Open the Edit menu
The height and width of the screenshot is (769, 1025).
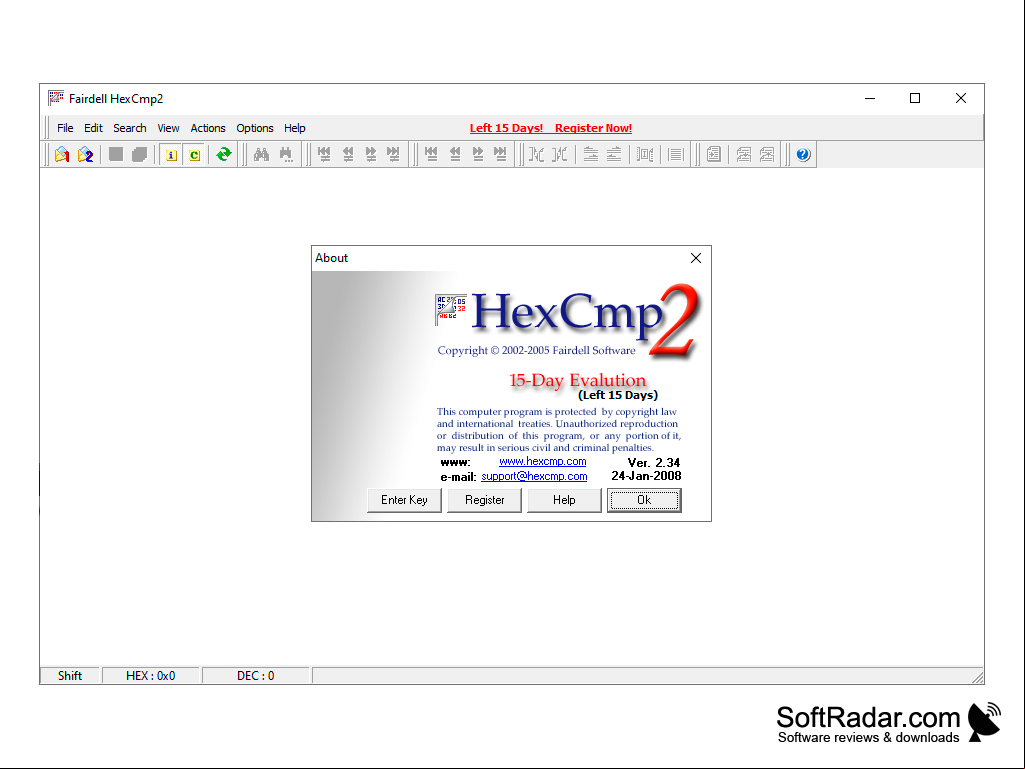click(x=93, y=128)
